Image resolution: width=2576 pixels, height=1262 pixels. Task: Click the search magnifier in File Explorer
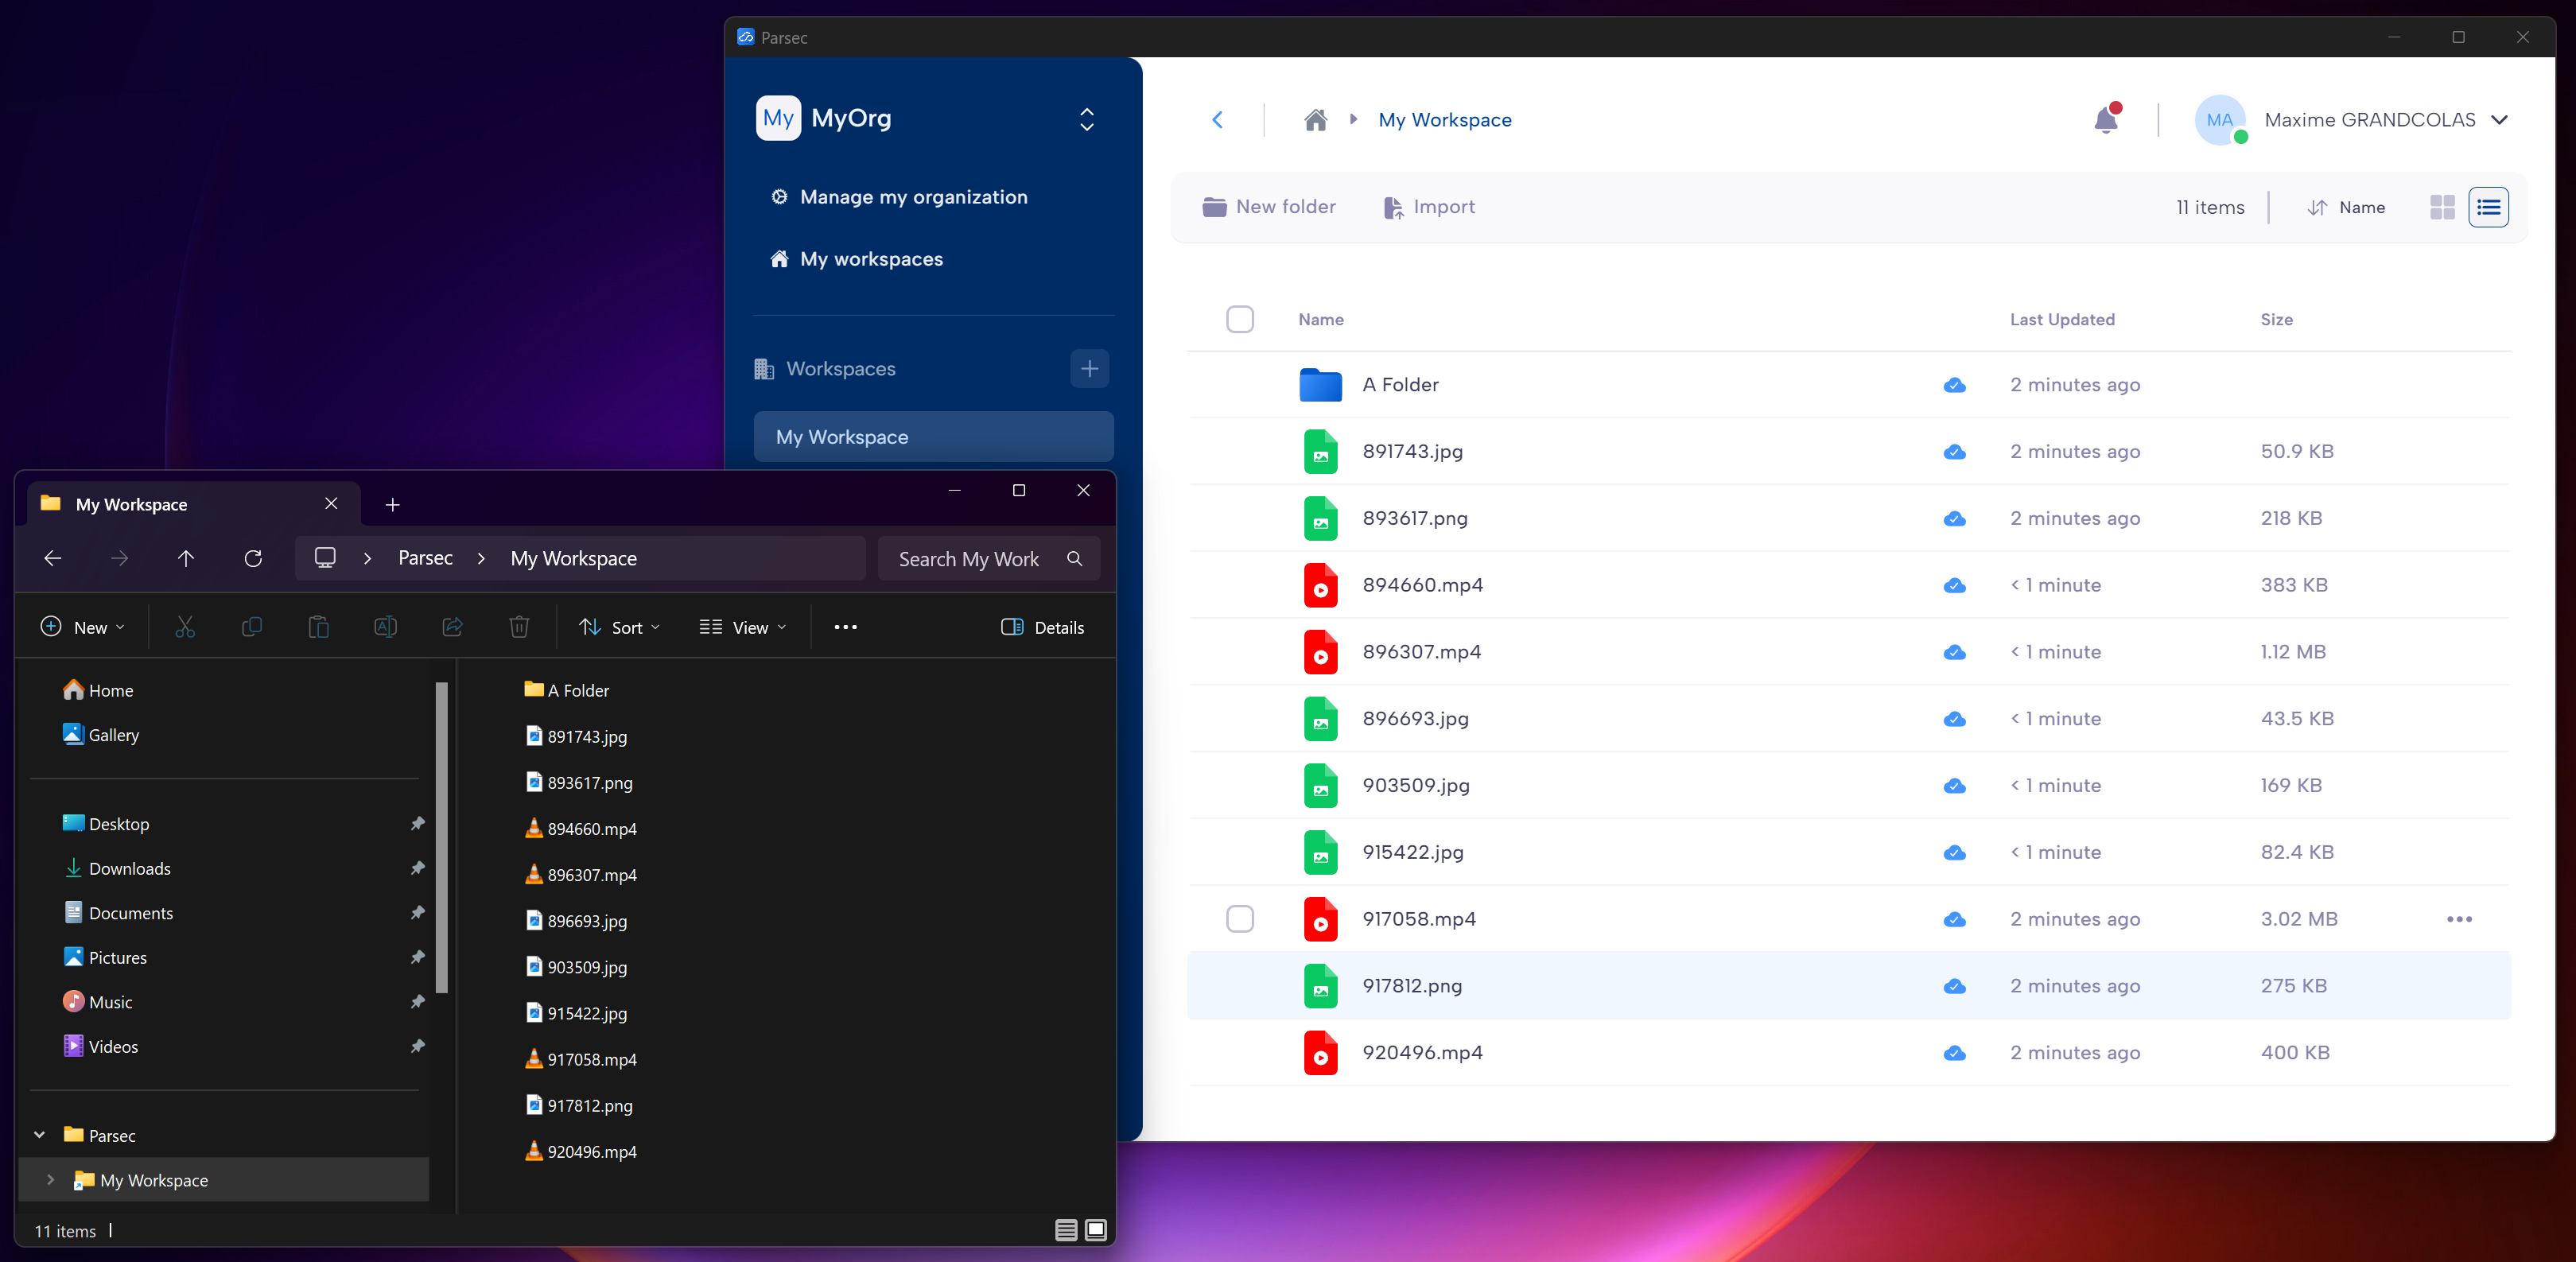coord(1074,558)
